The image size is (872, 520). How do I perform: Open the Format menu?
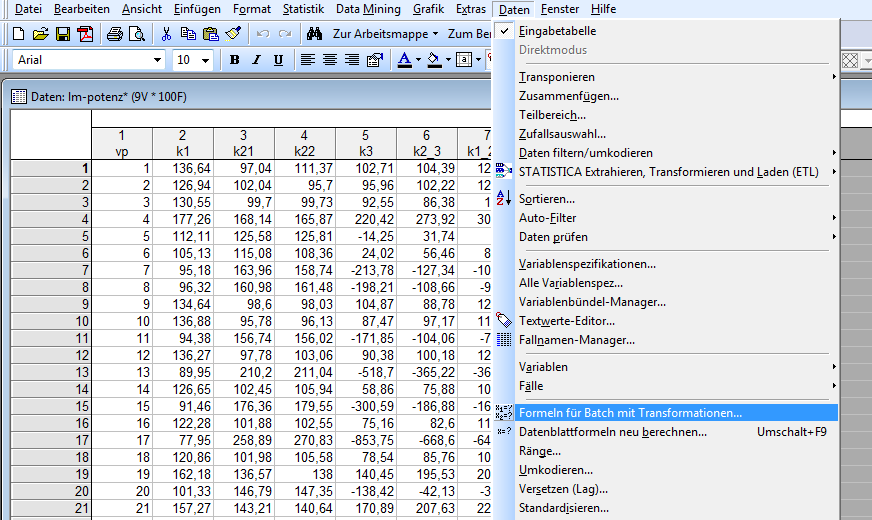click(x=251, y=9)
